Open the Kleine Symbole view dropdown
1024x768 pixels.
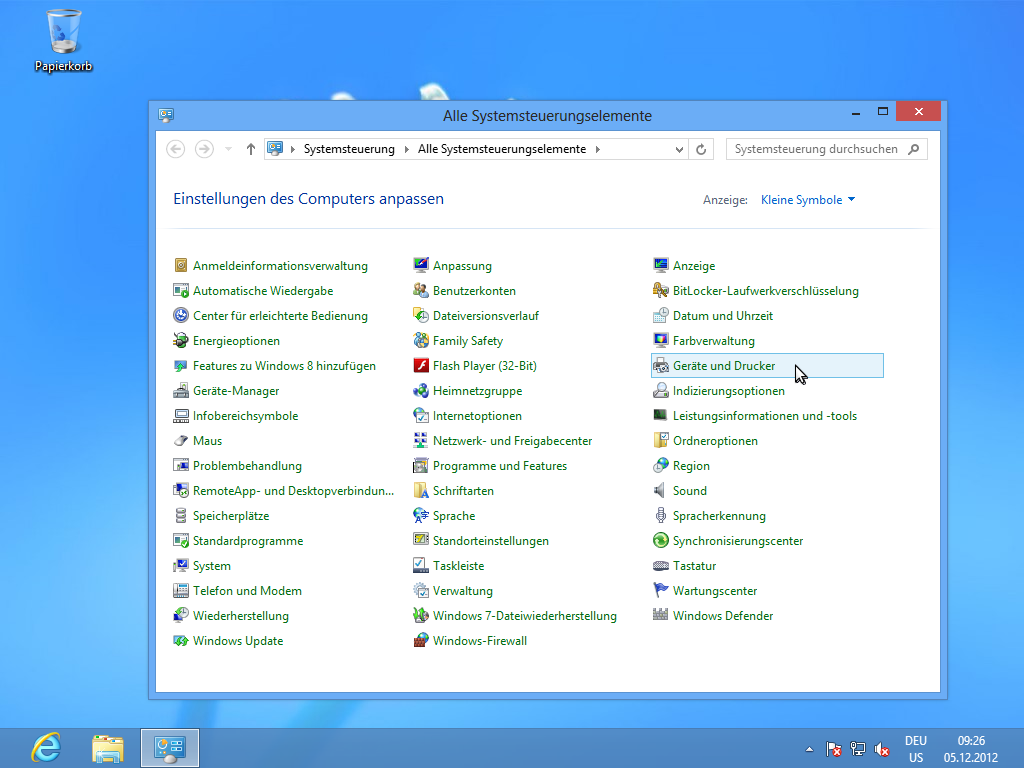tap(808, 200)
